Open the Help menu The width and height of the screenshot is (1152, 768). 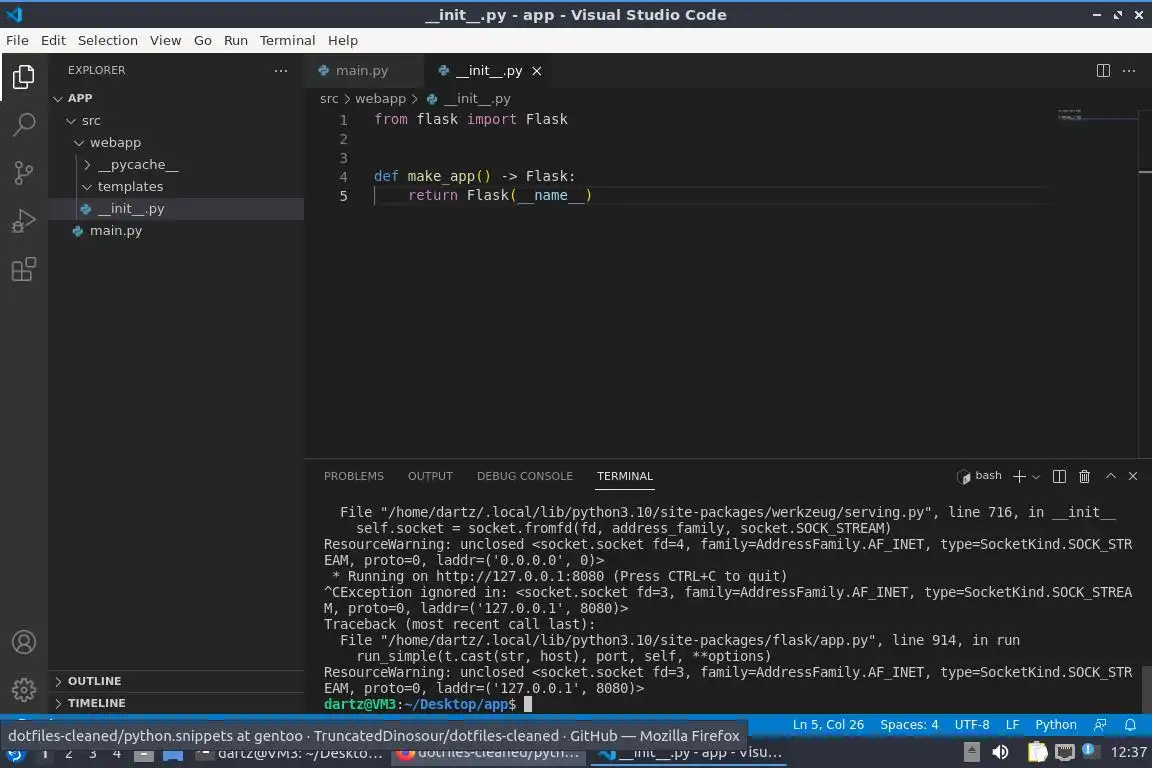coord(342,40)
